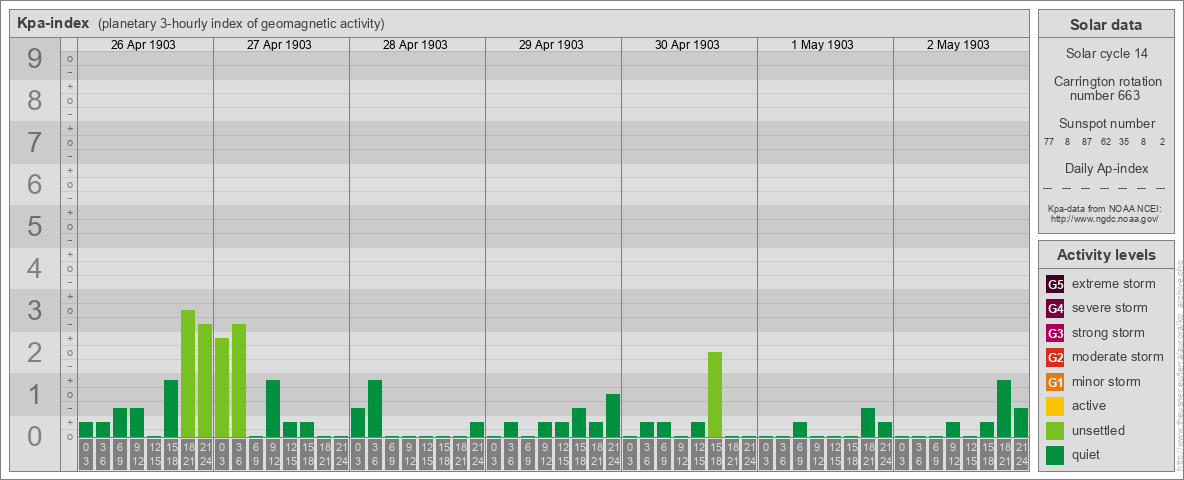
Task: Select the G3 strong storm badge
Action: [1055, 333]
